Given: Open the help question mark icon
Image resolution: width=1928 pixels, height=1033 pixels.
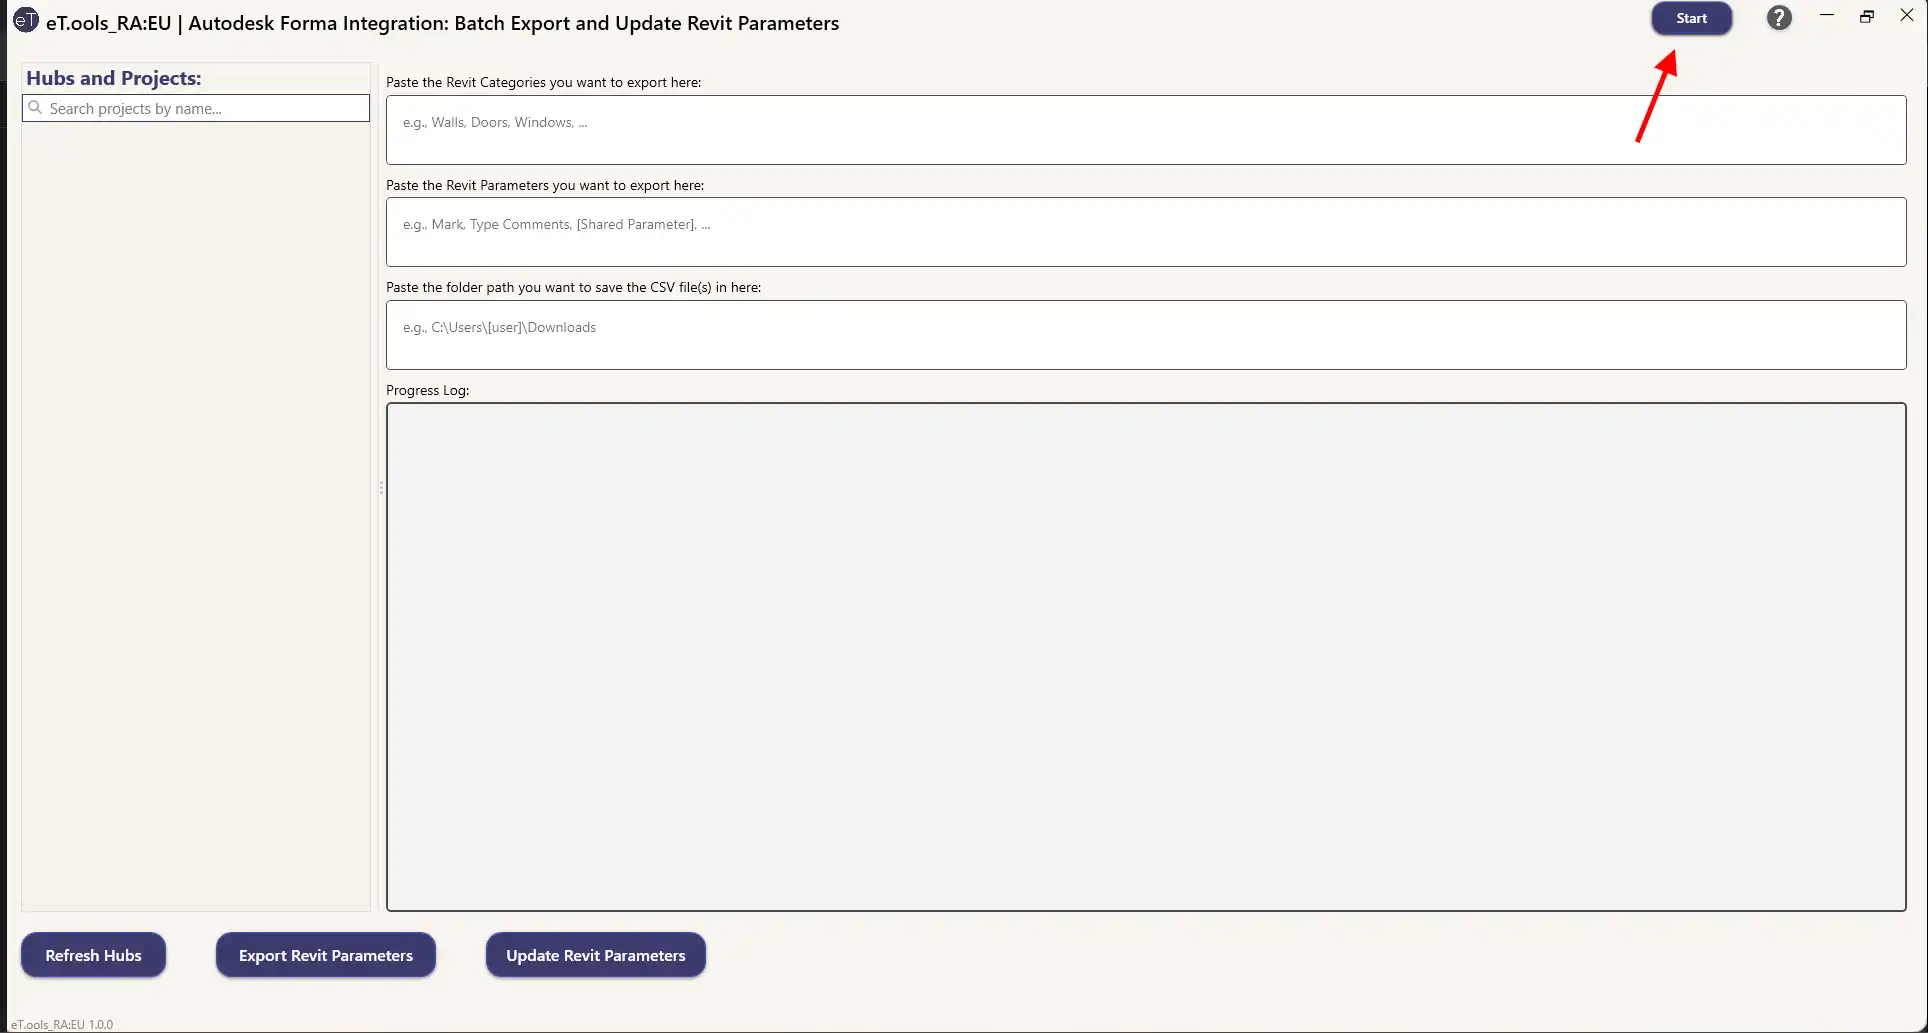Looking at the screenshot, I should click(1779, 18).
